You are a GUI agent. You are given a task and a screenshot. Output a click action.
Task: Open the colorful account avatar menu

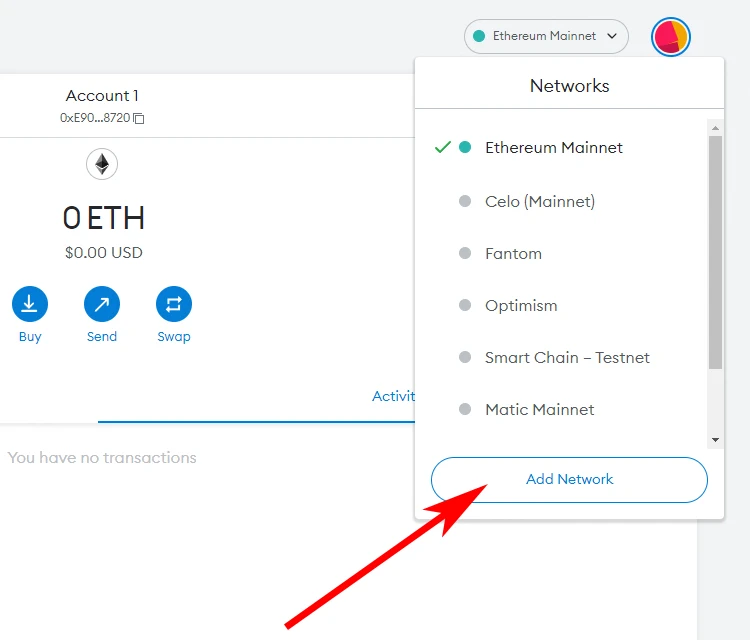click(670, 37)
